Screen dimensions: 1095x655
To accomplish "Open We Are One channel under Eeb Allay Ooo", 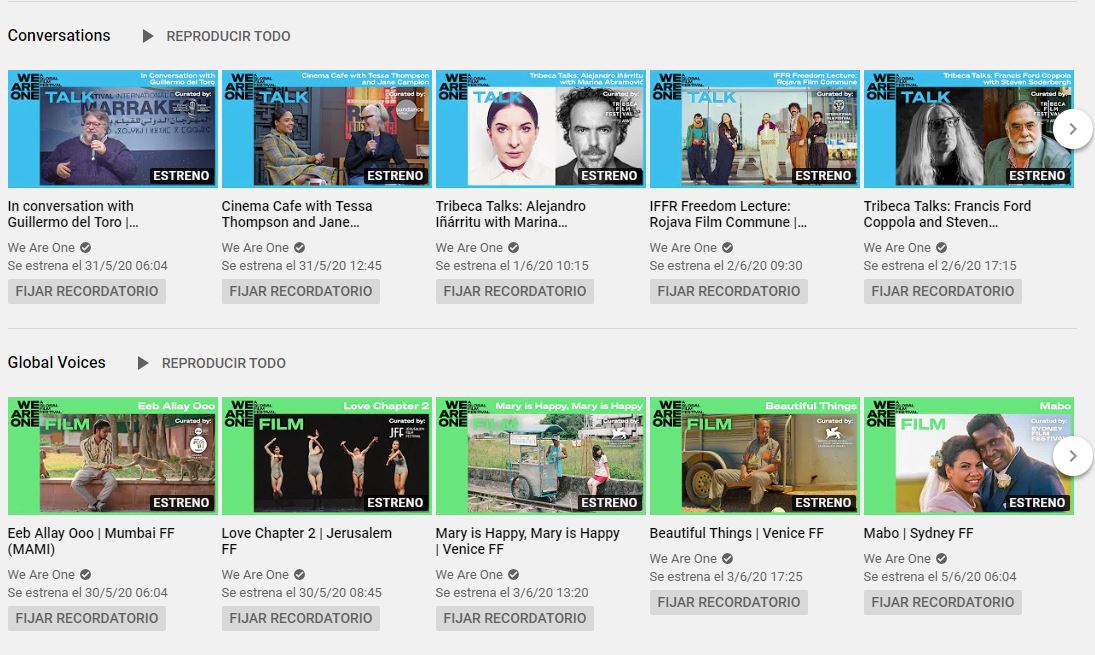I will coord(41,575).
